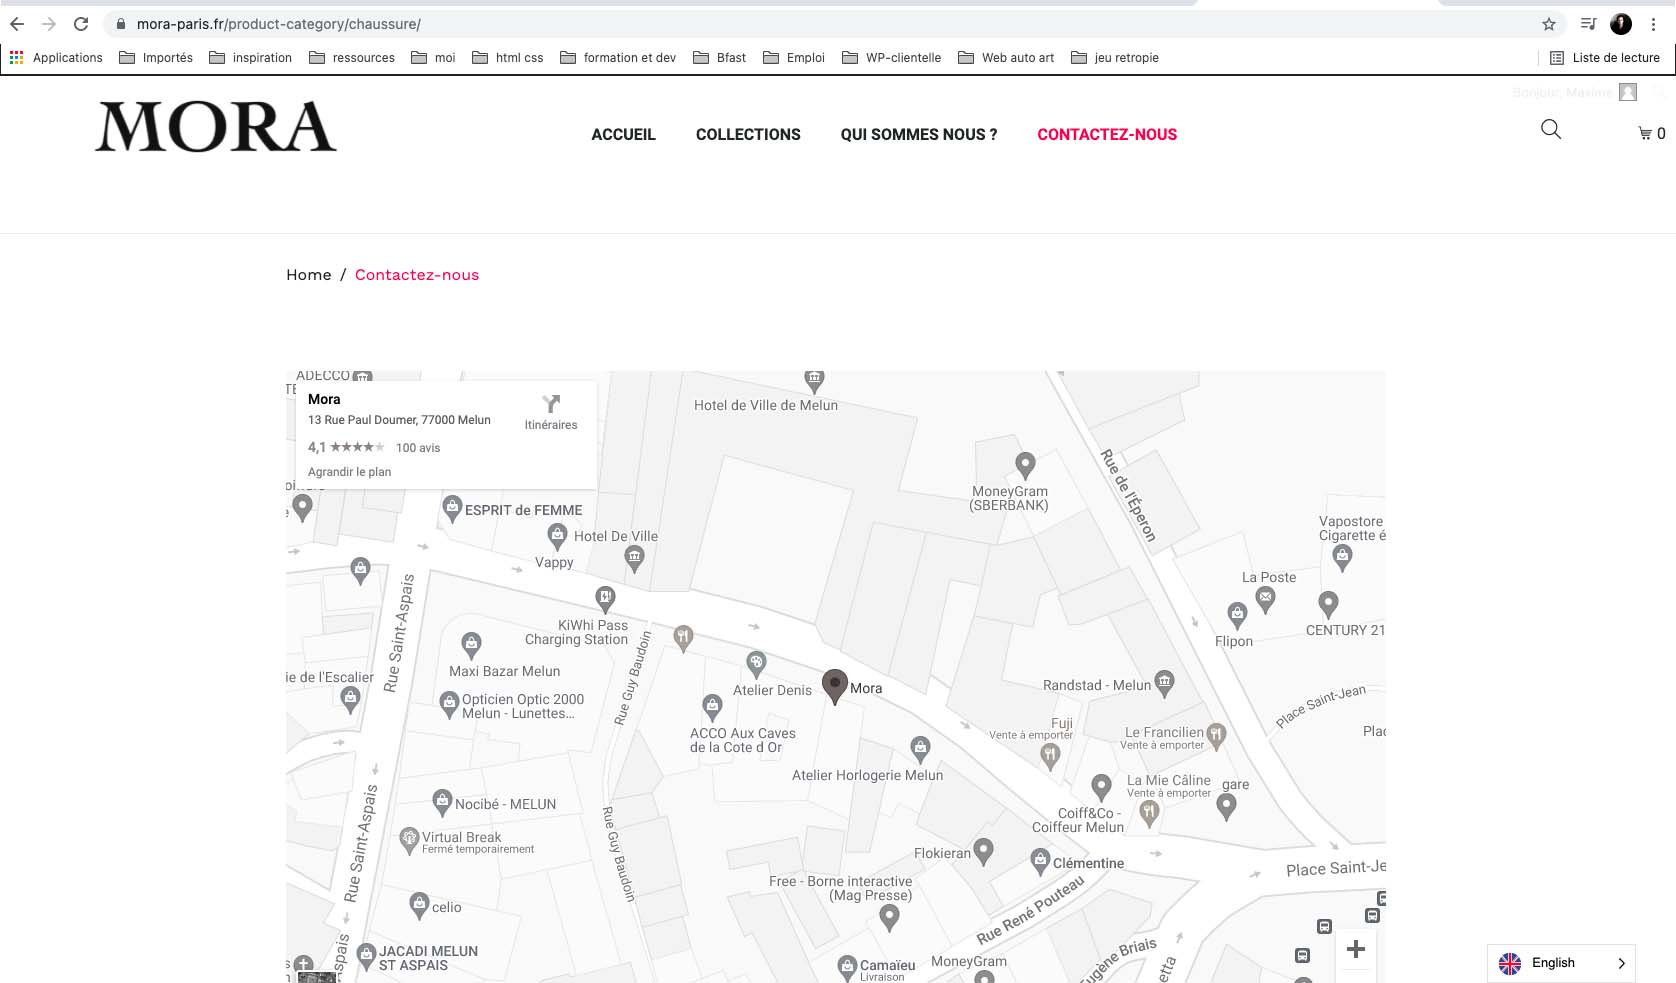This screenshot has width=1676, height=983.
Task: Open the Web auto art bookmark folder
Action: tap(1006, 58)
